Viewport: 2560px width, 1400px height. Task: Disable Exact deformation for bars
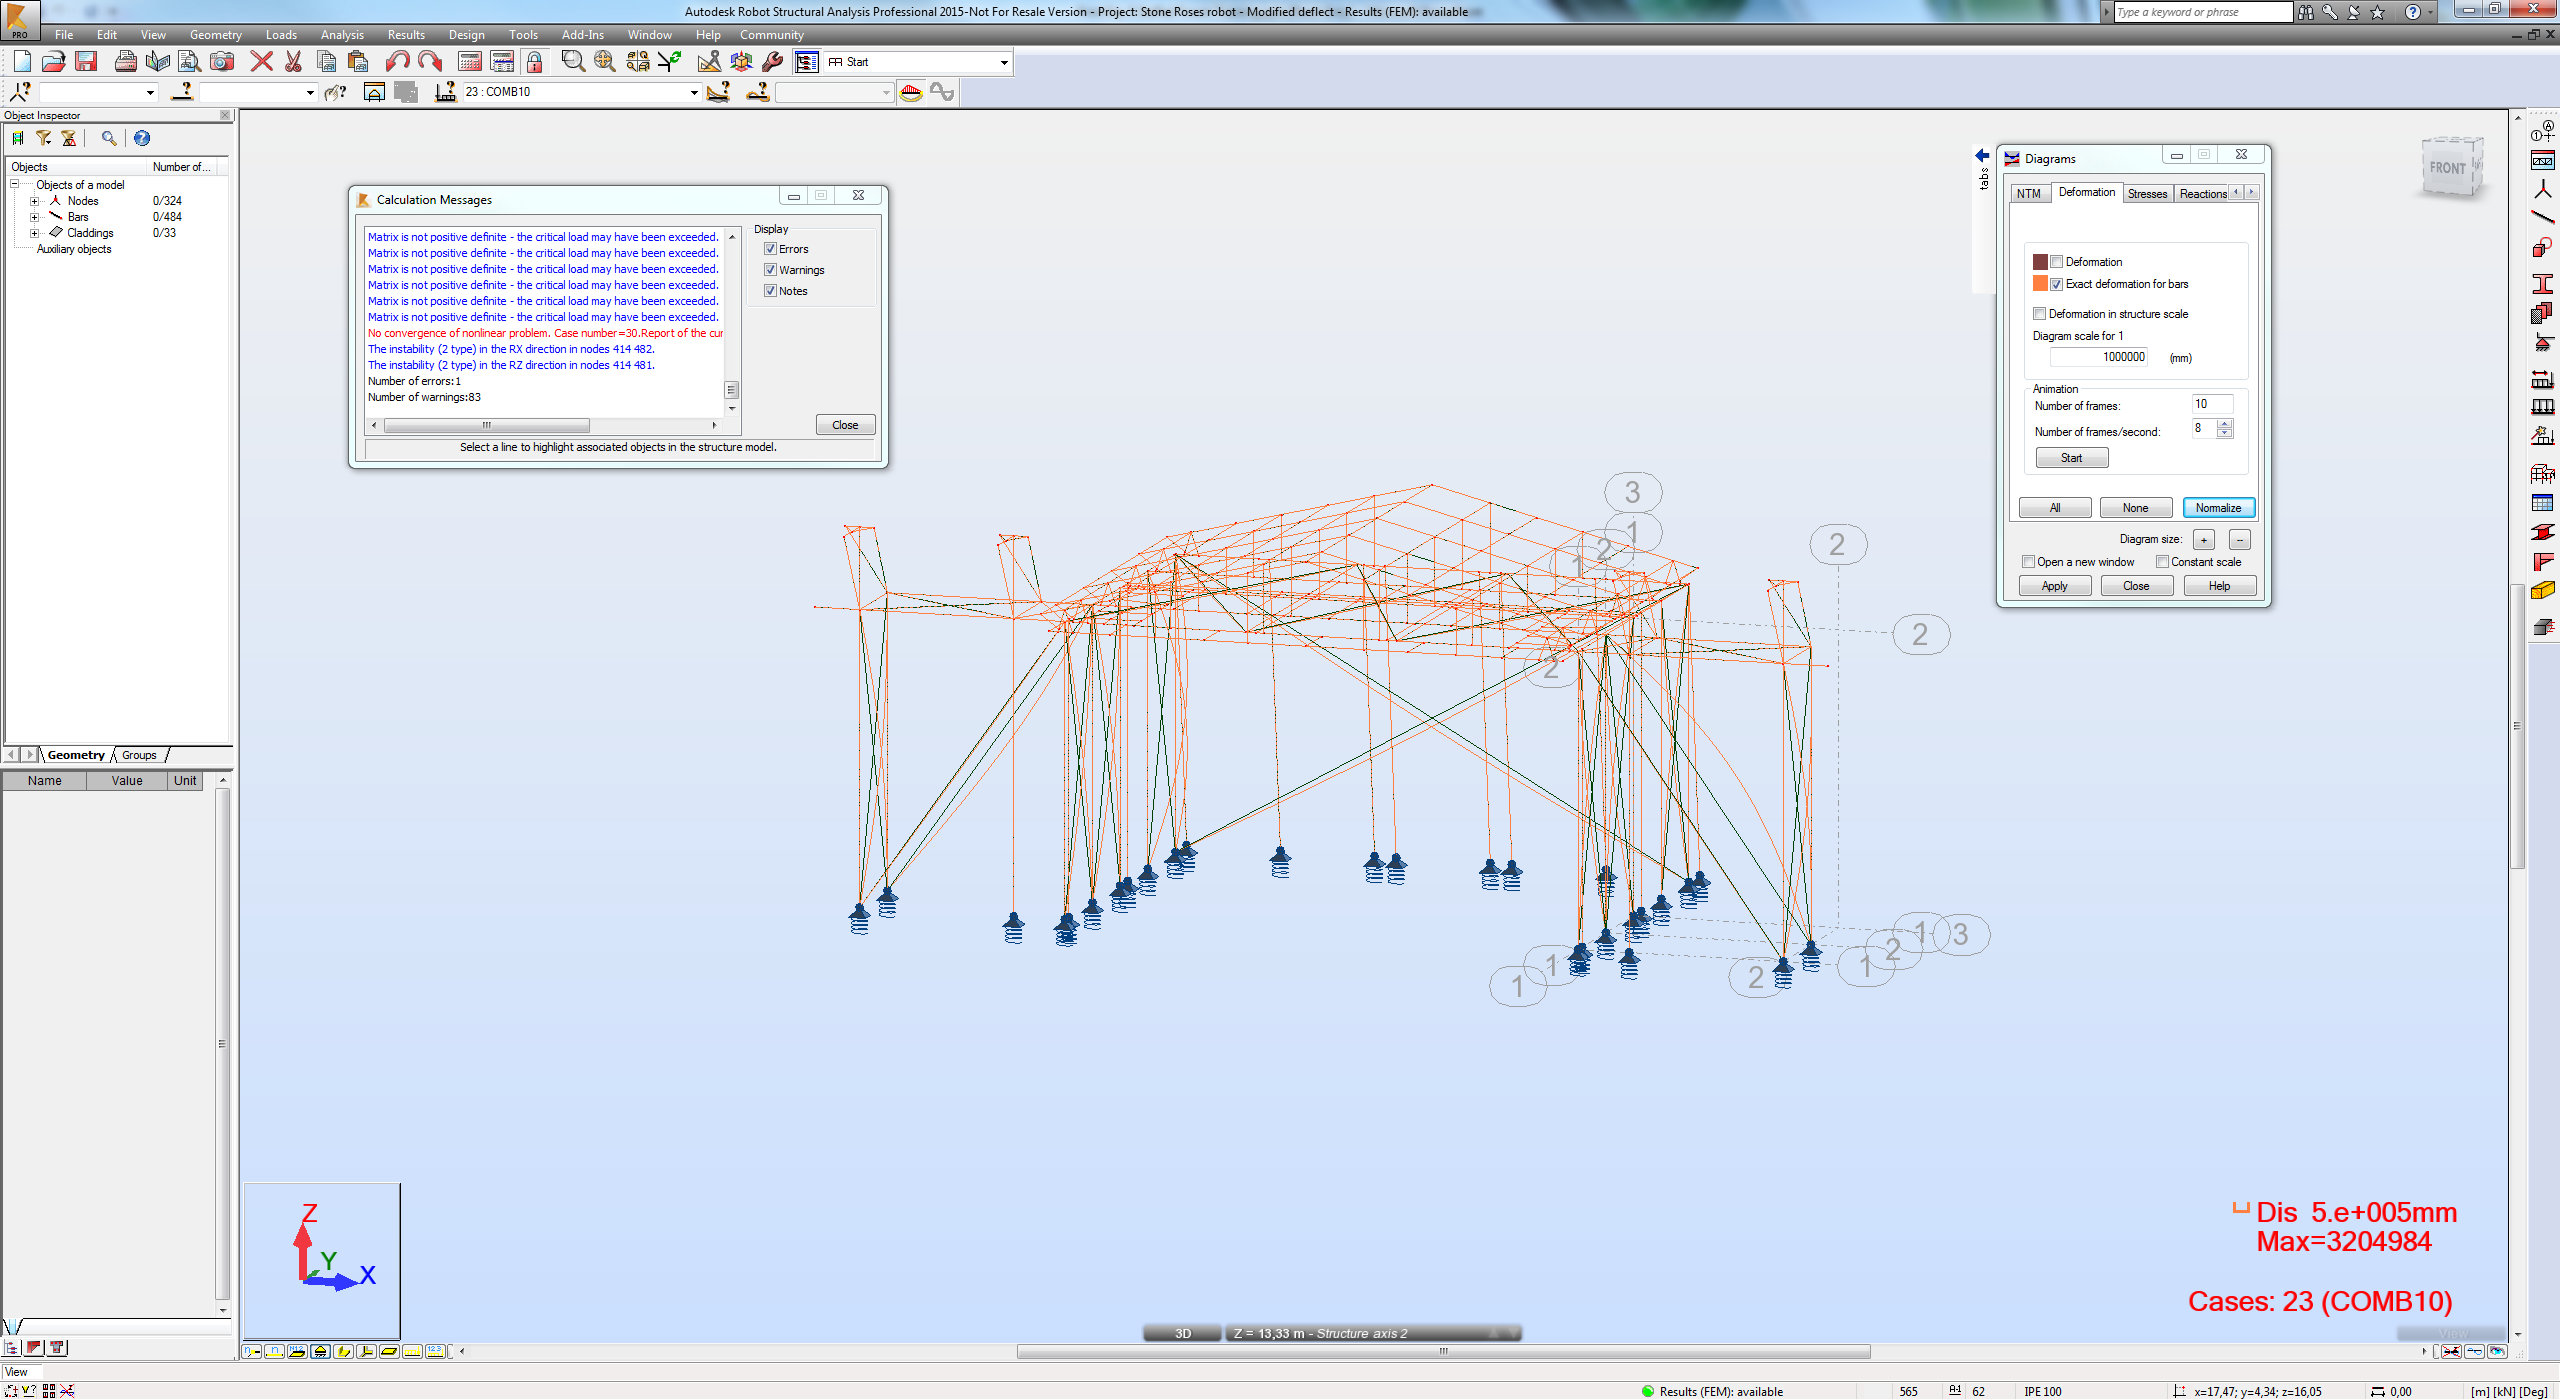coord(2057,284)
